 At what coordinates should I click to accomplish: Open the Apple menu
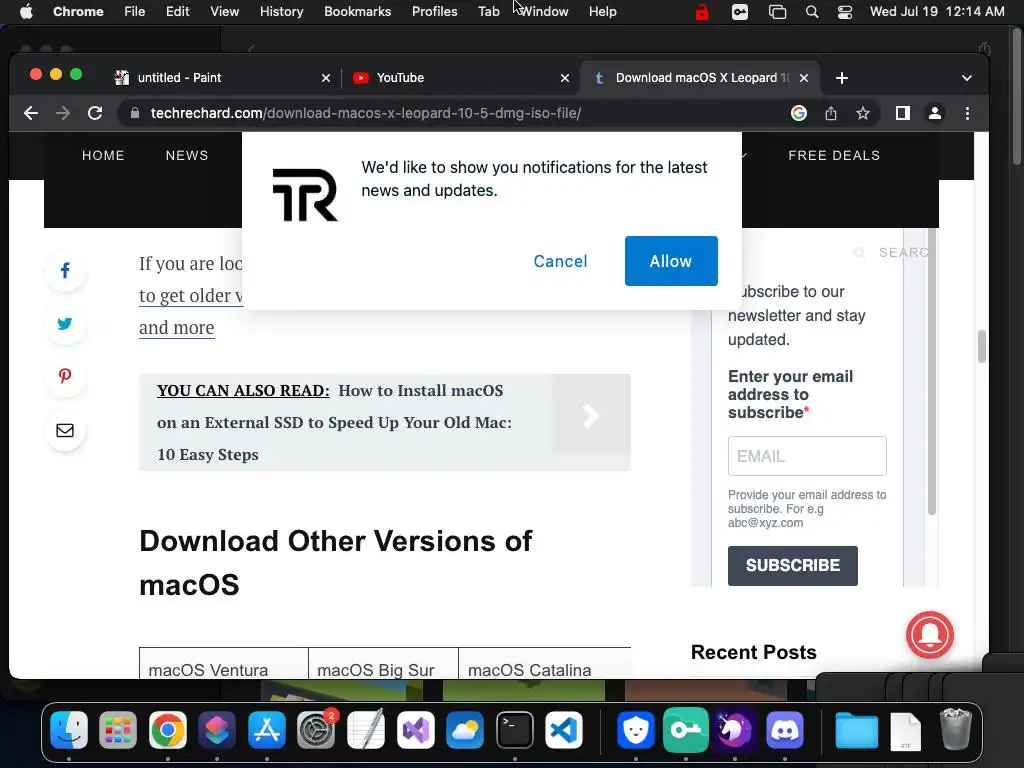coord(26,12)
